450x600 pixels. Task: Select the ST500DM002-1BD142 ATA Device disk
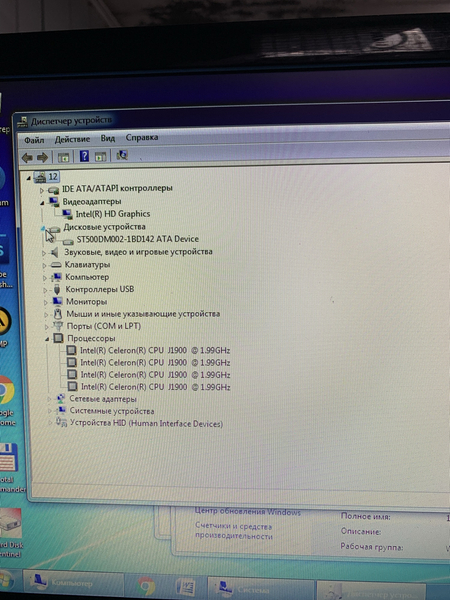138,239
